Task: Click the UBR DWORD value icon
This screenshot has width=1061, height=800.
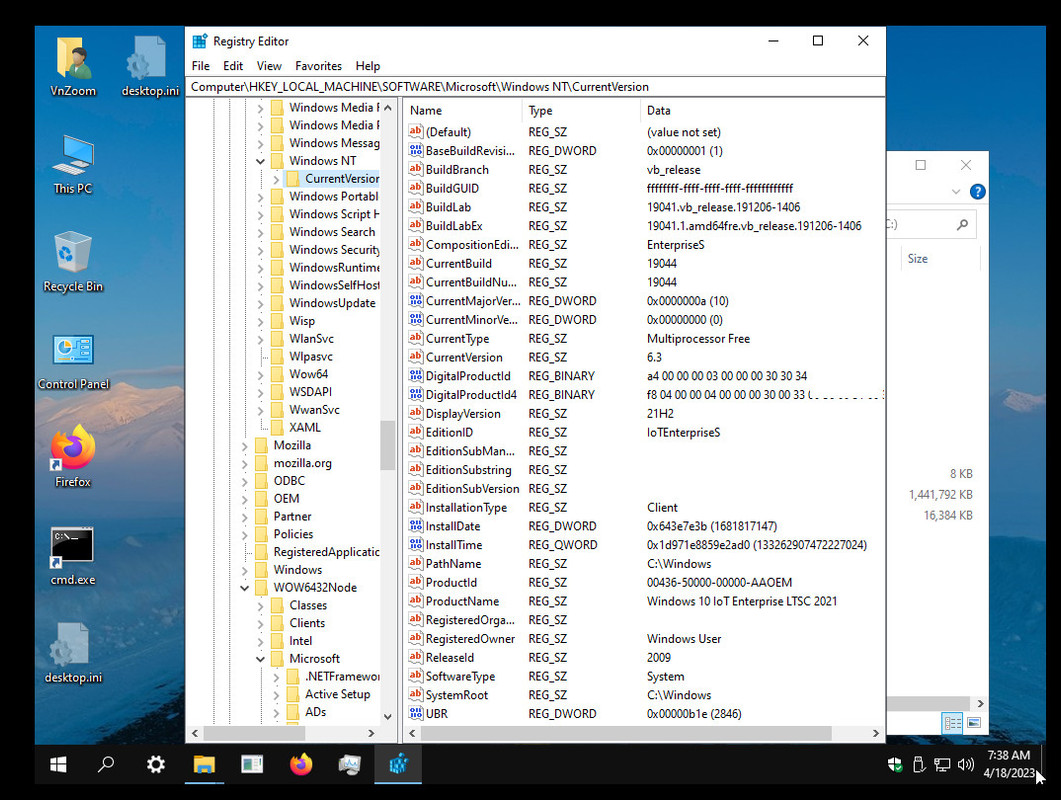Action: 415,713
